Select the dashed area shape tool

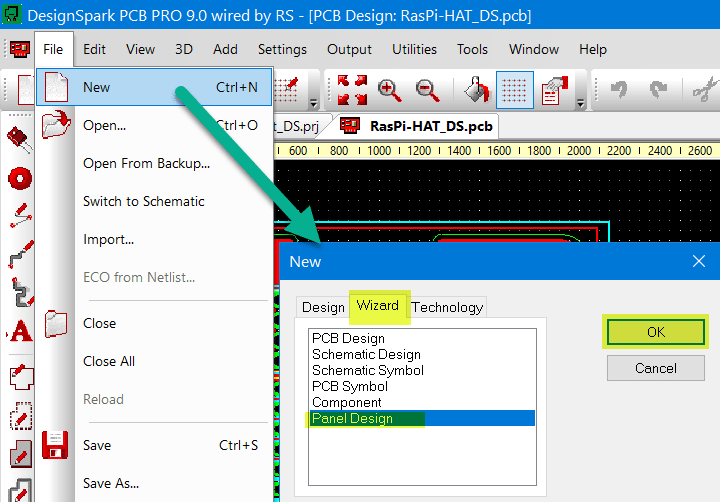tap(21, 416)
